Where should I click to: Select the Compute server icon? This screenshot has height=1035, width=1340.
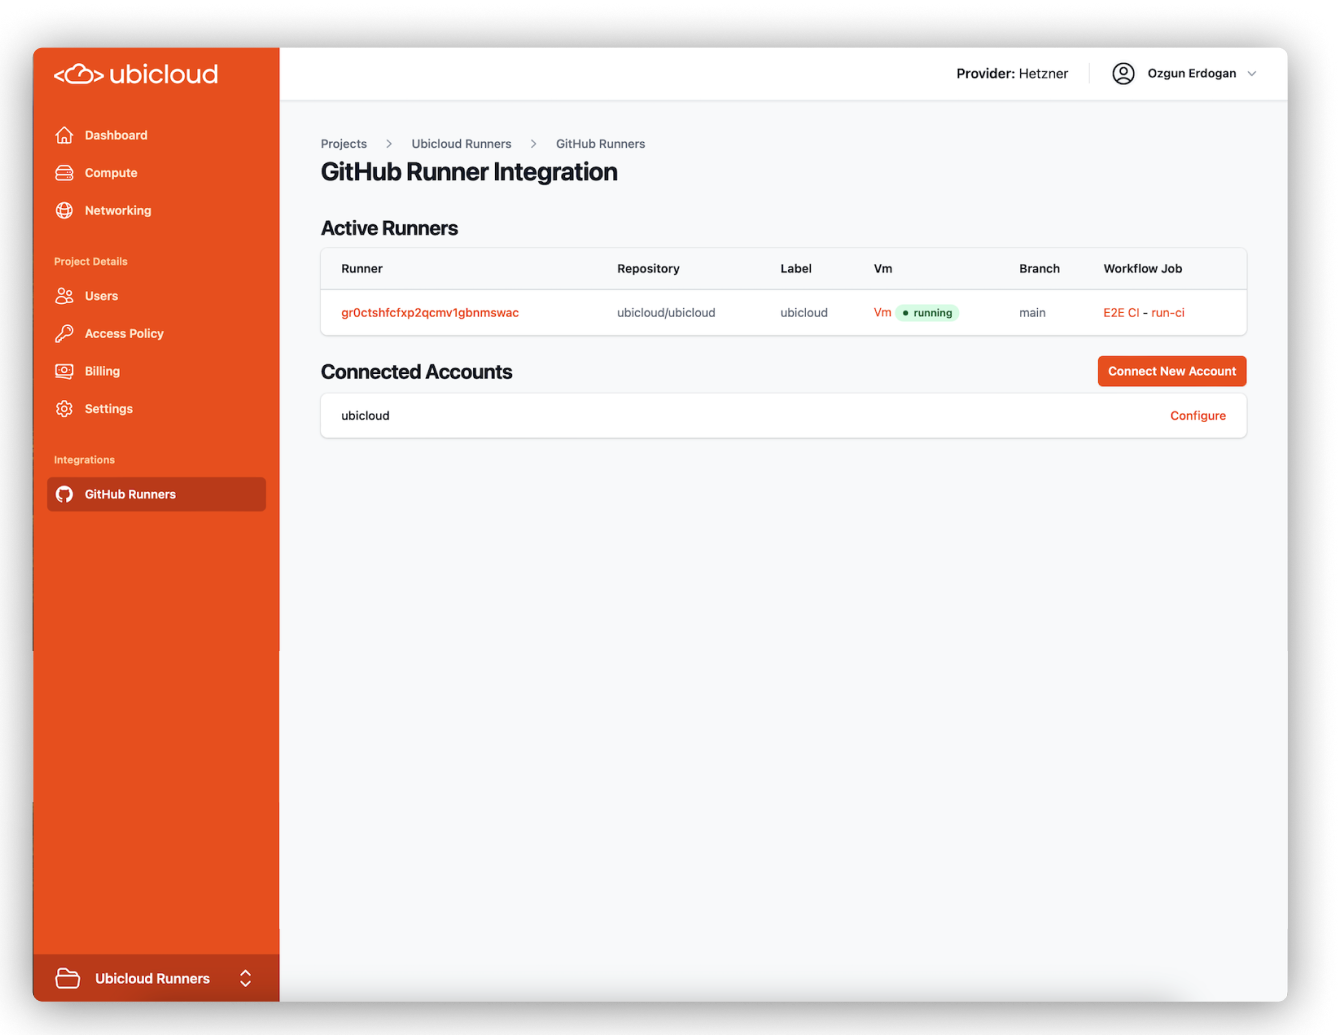point(62,172)
